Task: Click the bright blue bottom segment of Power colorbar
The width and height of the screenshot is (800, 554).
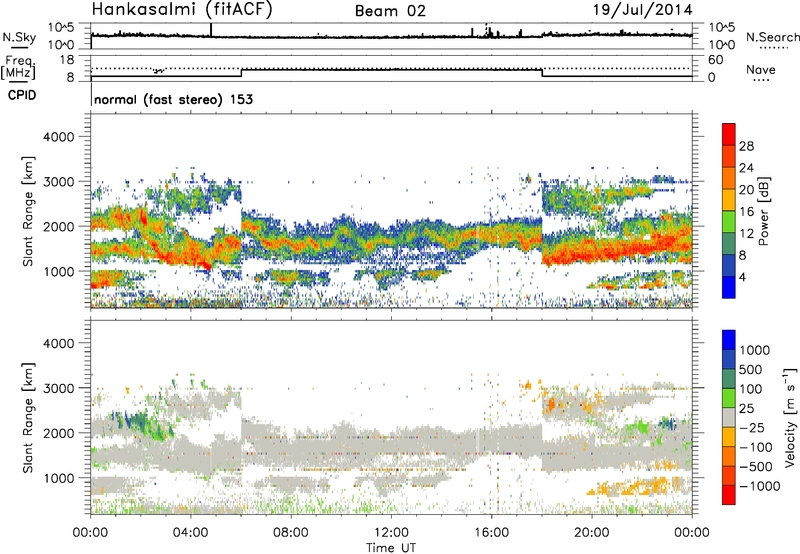Action: [x=729, y=287]
